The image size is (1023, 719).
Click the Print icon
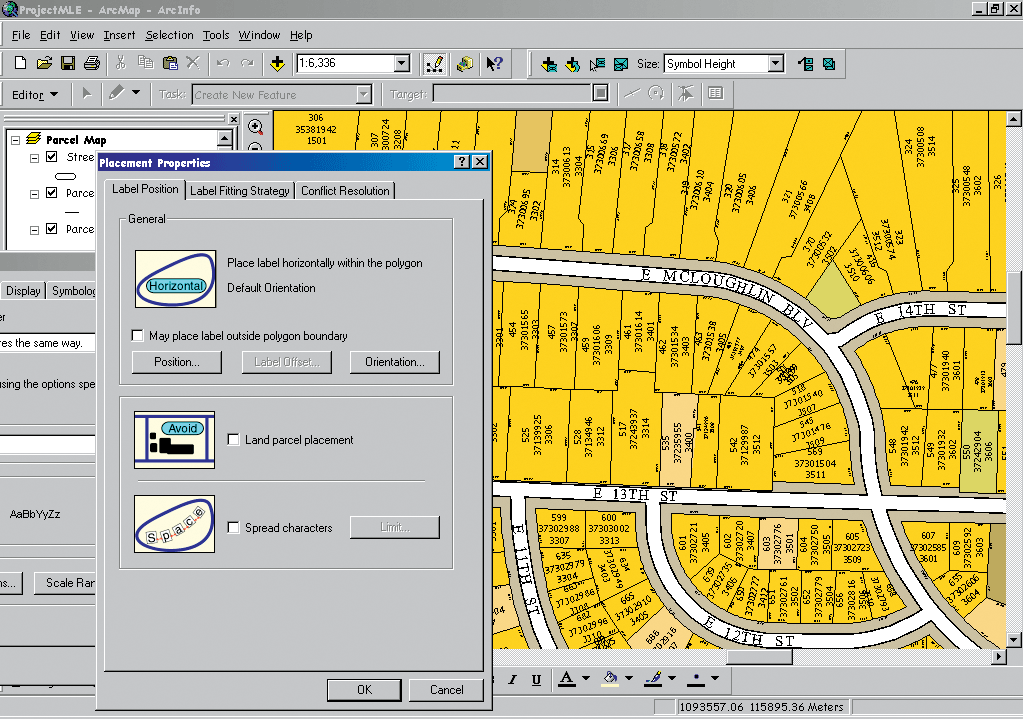91,64
